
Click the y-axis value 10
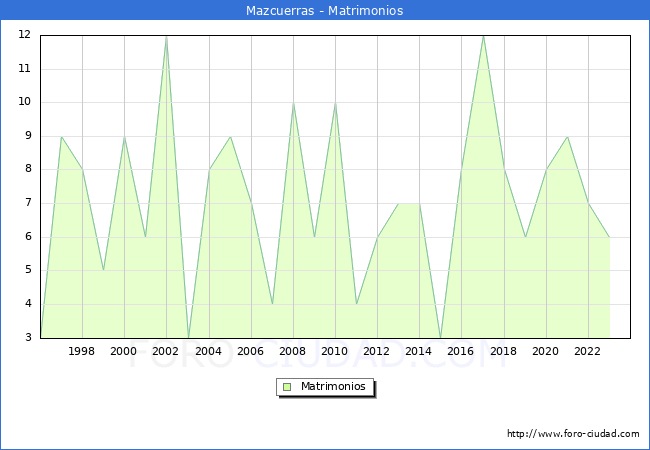pyautogui.click(x=25, y=102)
